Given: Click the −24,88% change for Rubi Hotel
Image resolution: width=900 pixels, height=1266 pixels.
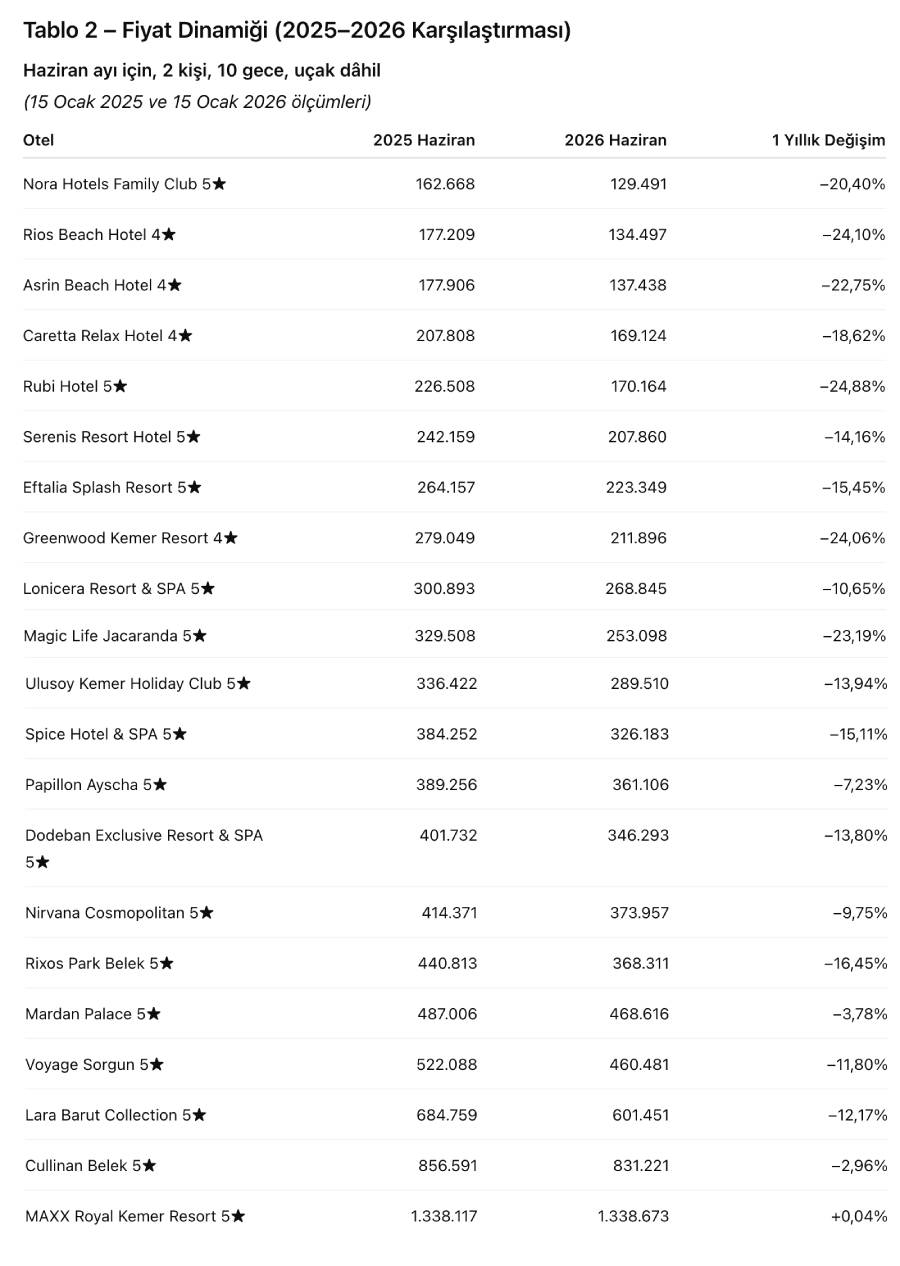Looking at the screenshot, I should click(x=853, y=386).
